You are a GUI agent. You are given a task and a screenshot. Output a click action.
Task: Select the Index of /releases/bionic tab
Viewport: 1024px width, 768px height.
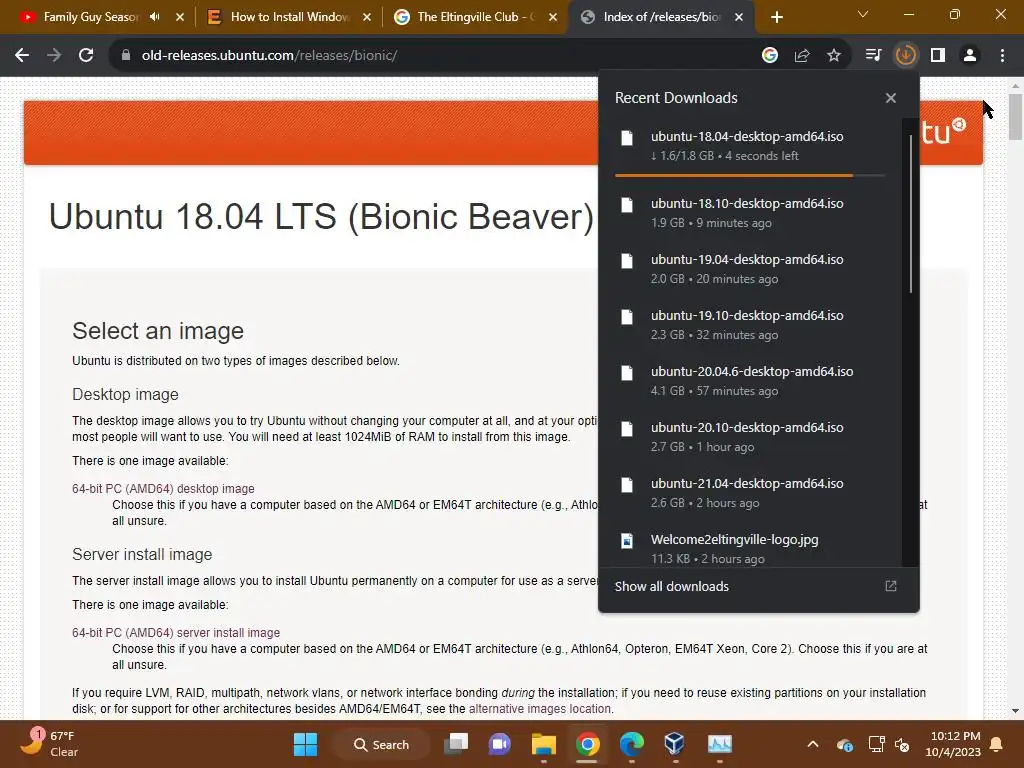point(661,17)
